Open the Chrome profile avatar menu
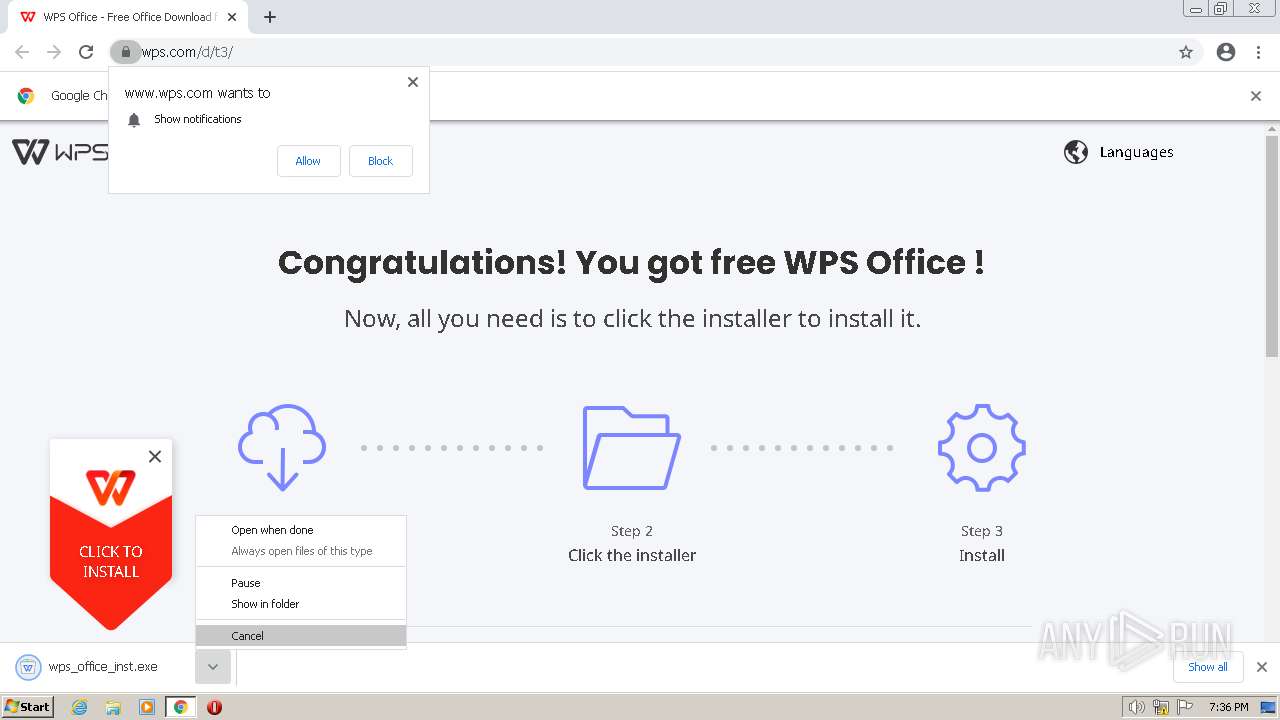 coord(1226,52)
